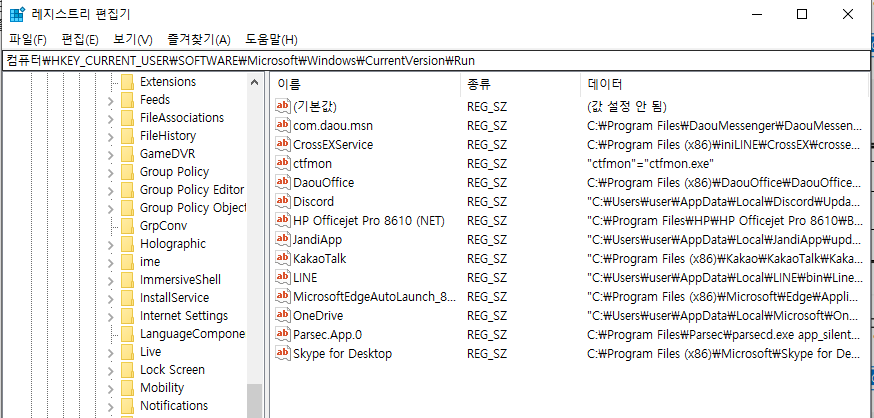The height and width of the screenshot is (418, 874).
Task: Click the (값 설정 안 됨) data cell
Action: 627,106
